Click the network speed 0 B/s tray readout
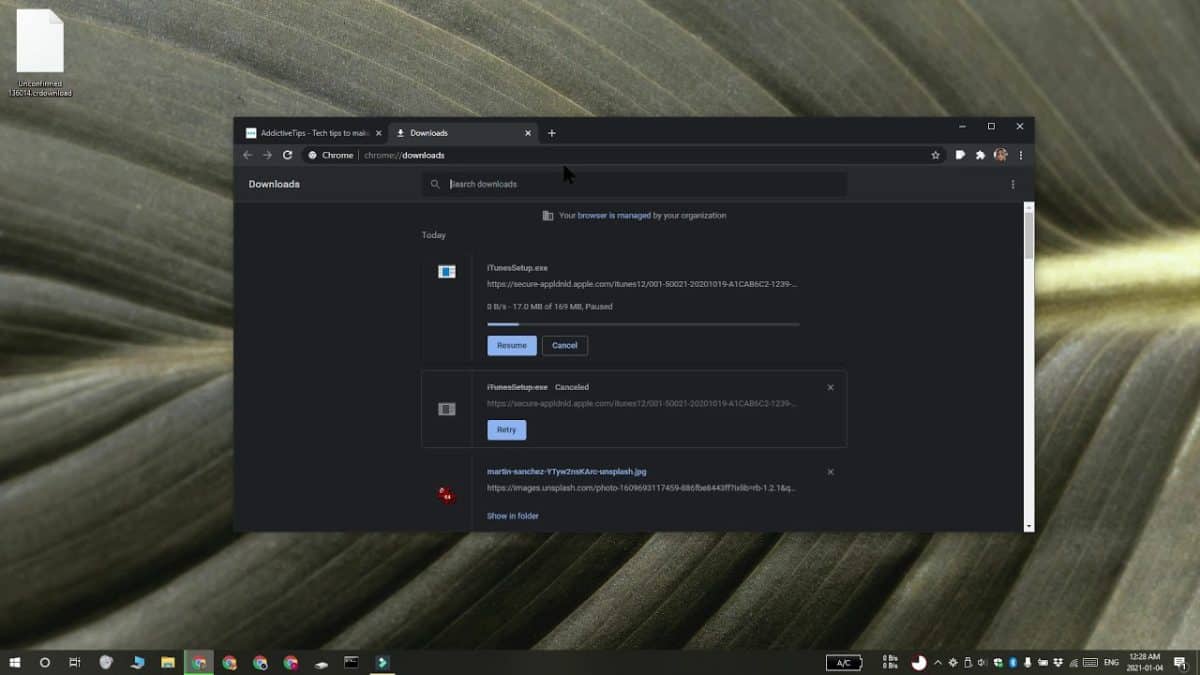Image resolution: width=1200 pixels, height=675 pixels. (890, 662)
